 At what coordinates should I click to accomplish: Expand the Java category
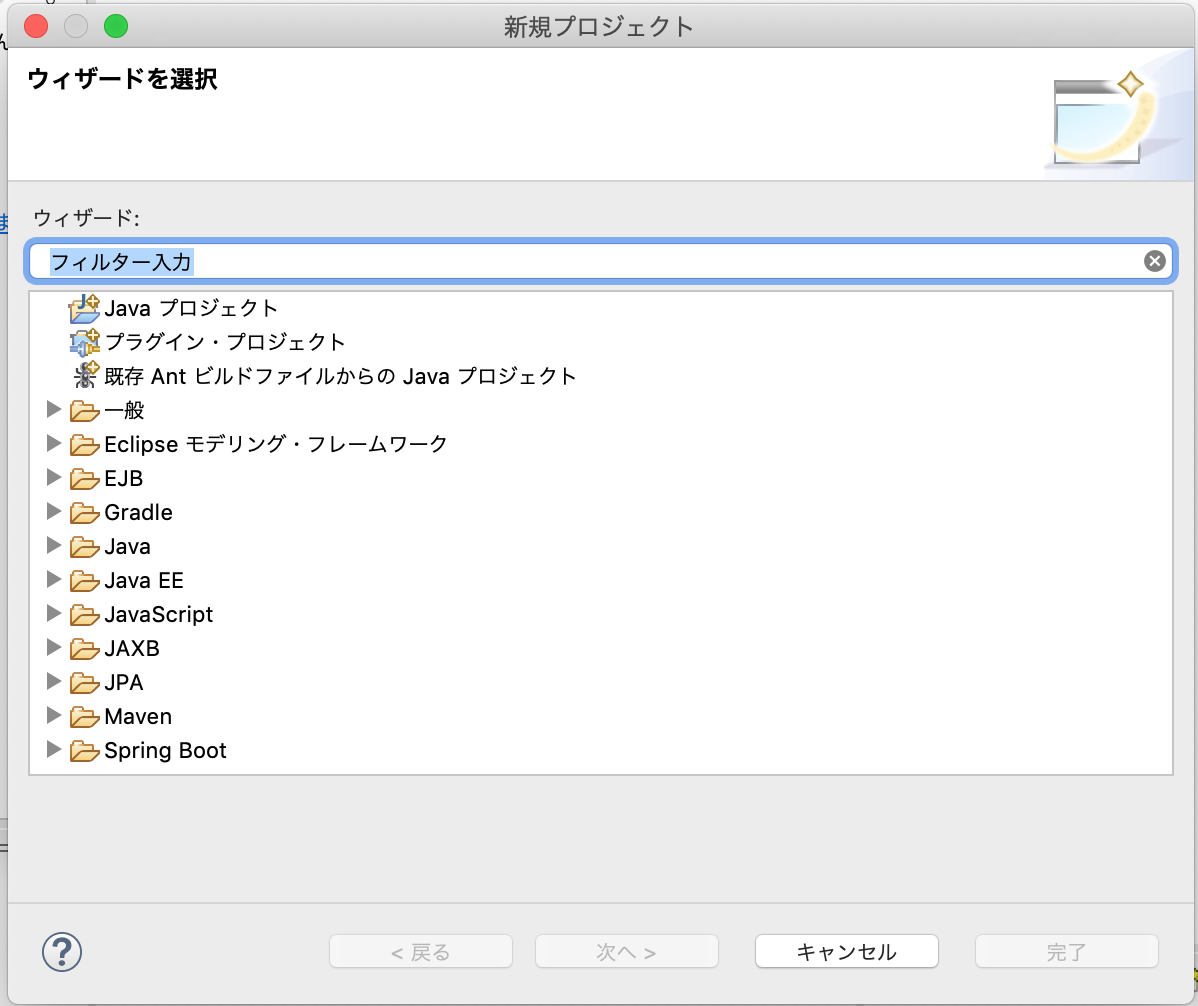pos(53,545)
